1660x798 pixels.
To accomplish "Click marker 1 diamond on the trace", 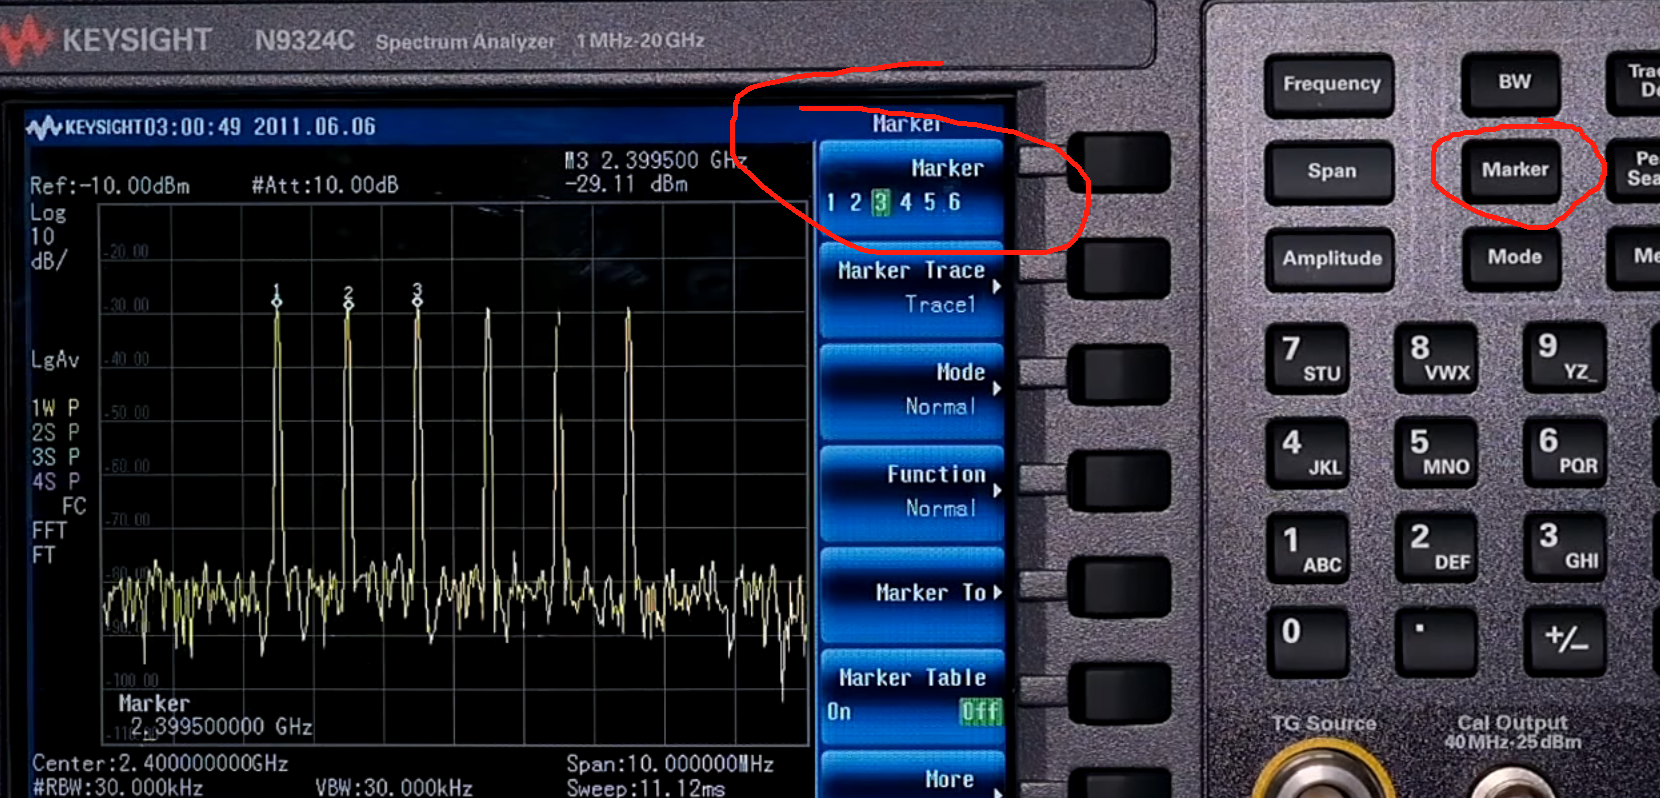I will coord(277,301).
